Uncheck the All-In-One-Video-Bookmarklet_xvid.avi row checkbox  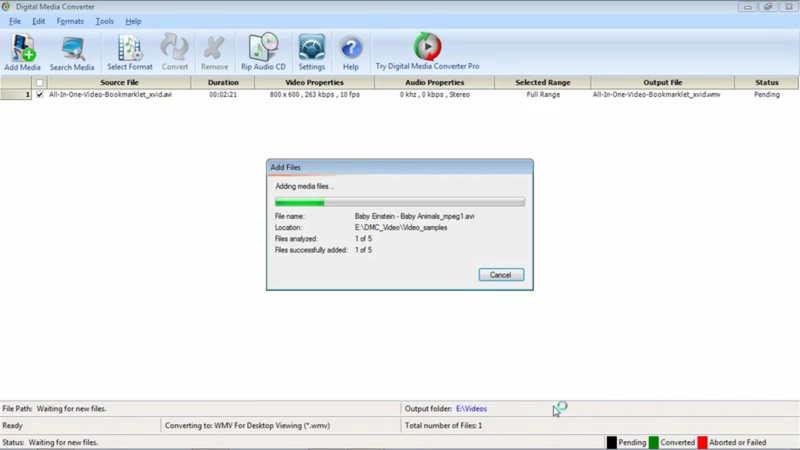tap(39, 94)
